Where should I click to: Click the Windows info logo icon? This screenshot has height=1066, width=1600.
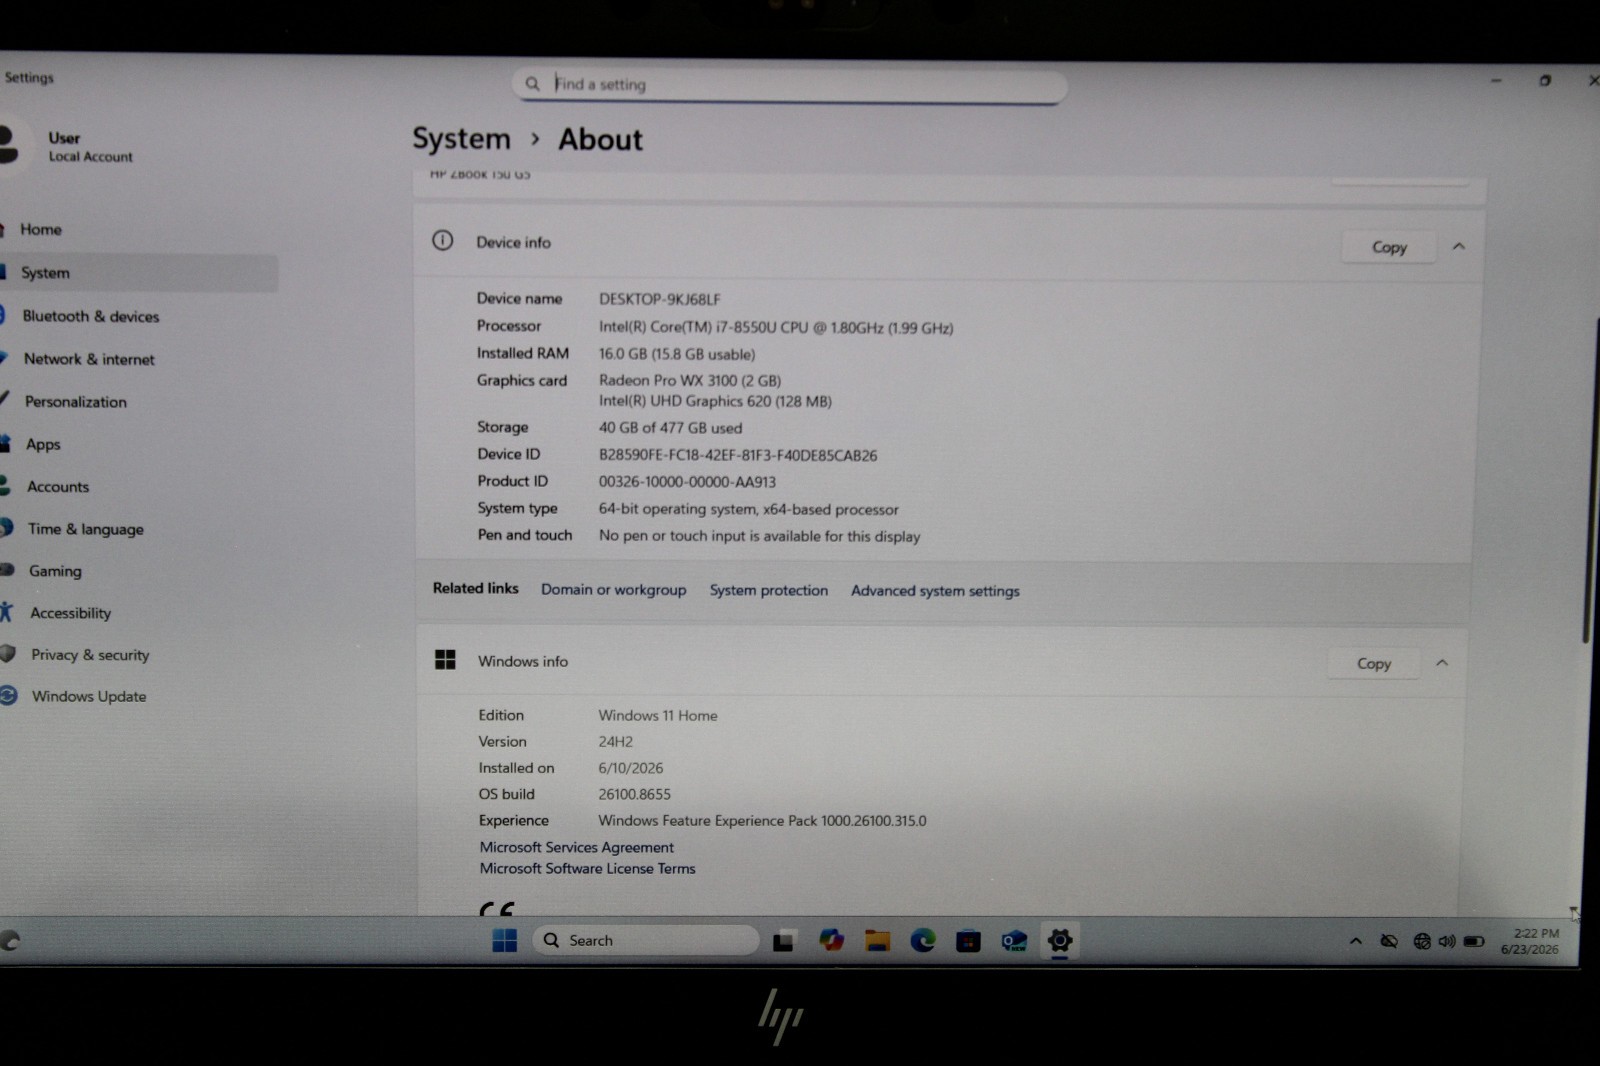tap(445, 659)
